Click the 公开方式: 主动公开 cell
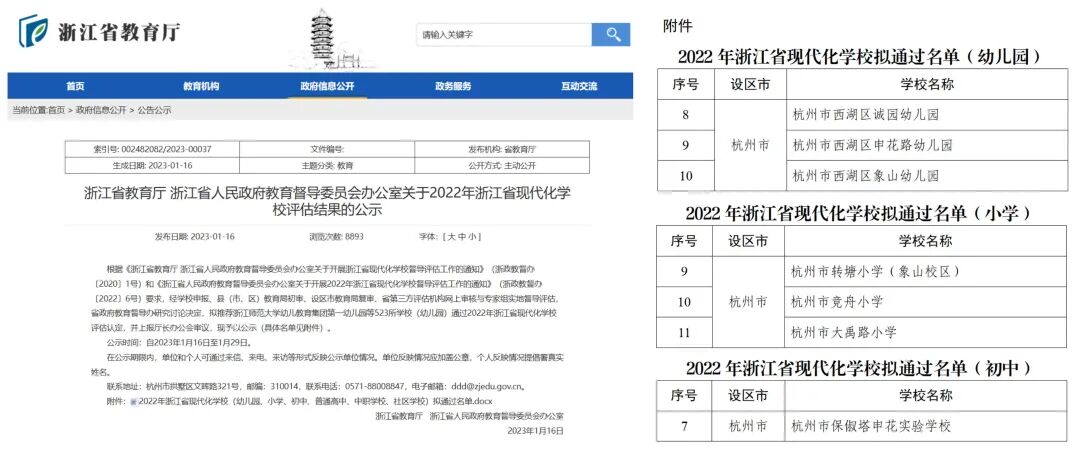The height and width of the screenshot is (459, 1080). click(502, 165)
